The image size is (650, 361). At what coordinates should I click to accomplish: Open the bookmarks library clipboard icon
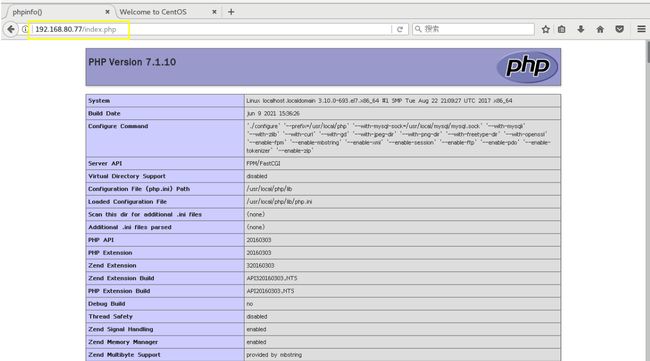[x=562, y=29]
